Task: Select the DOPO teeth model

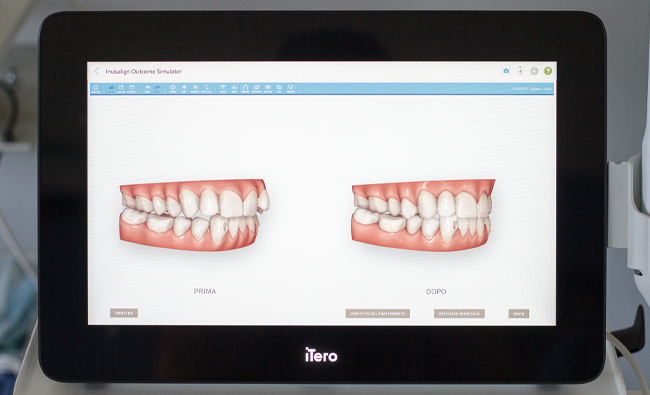Action: pos(423,215)
